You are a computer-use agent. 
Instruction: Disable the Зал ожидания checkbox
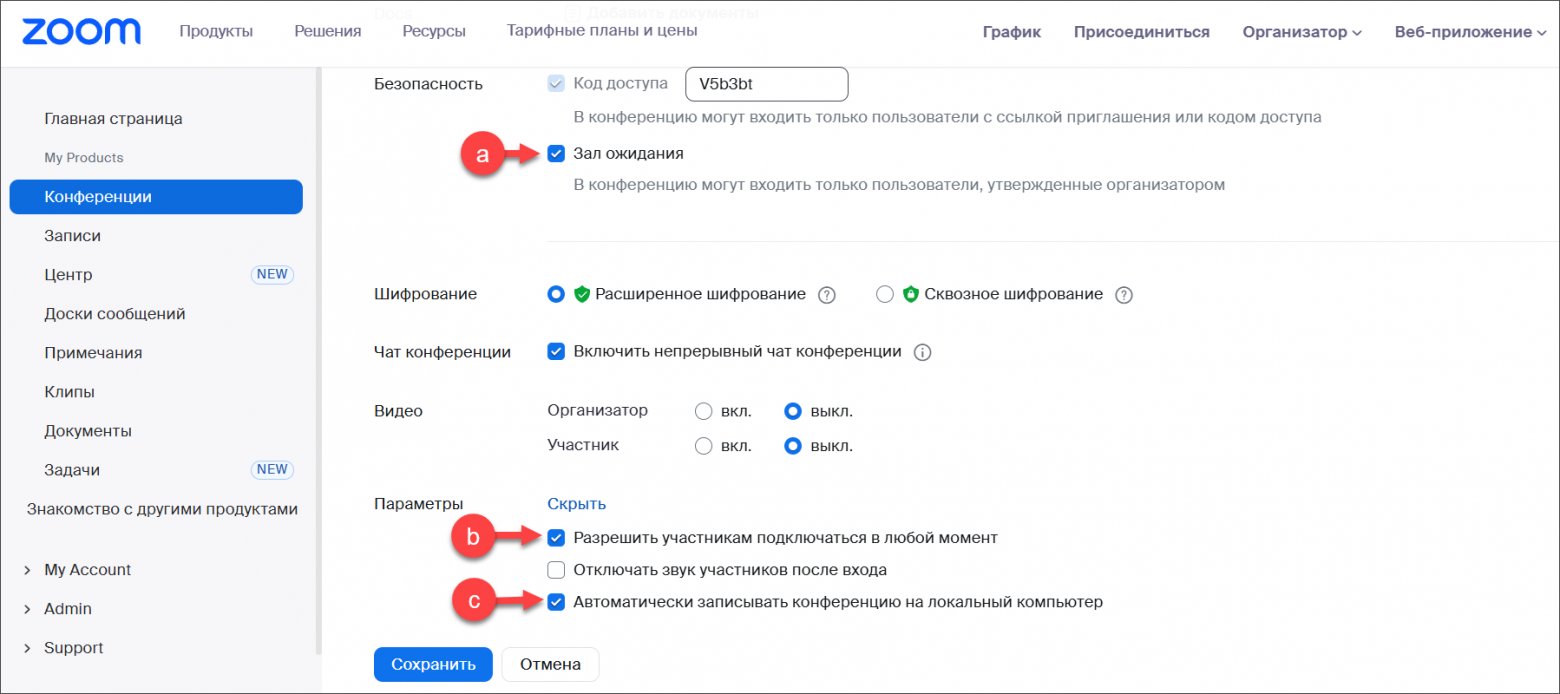click(556, 153)
